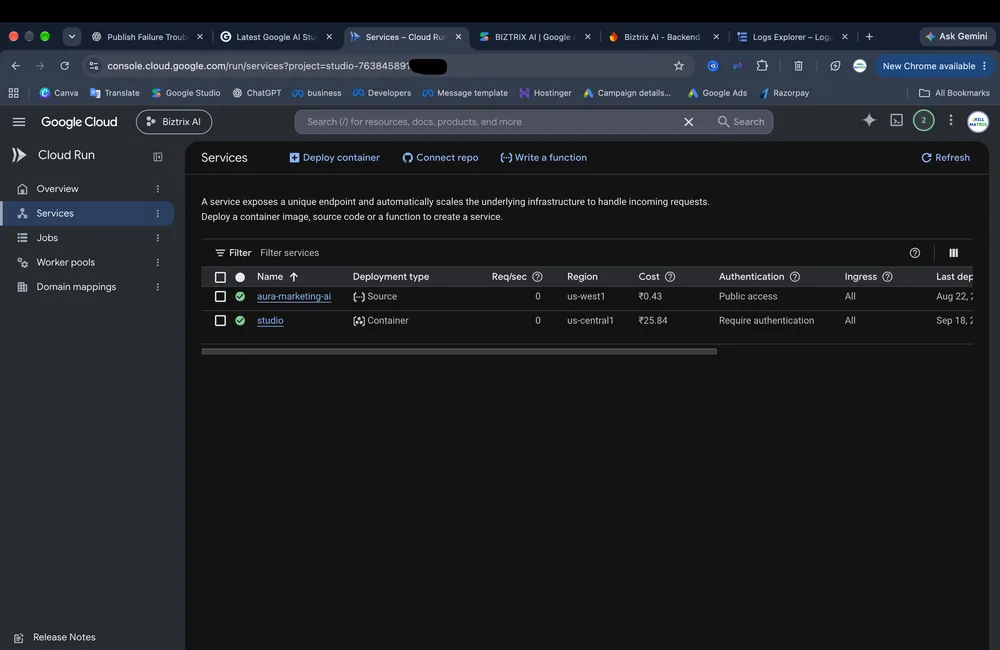Switch to the Biztrix AI - Backend tab
Image resolution: width=1000 pixels, height=650 pixels.
coord(662,37)
